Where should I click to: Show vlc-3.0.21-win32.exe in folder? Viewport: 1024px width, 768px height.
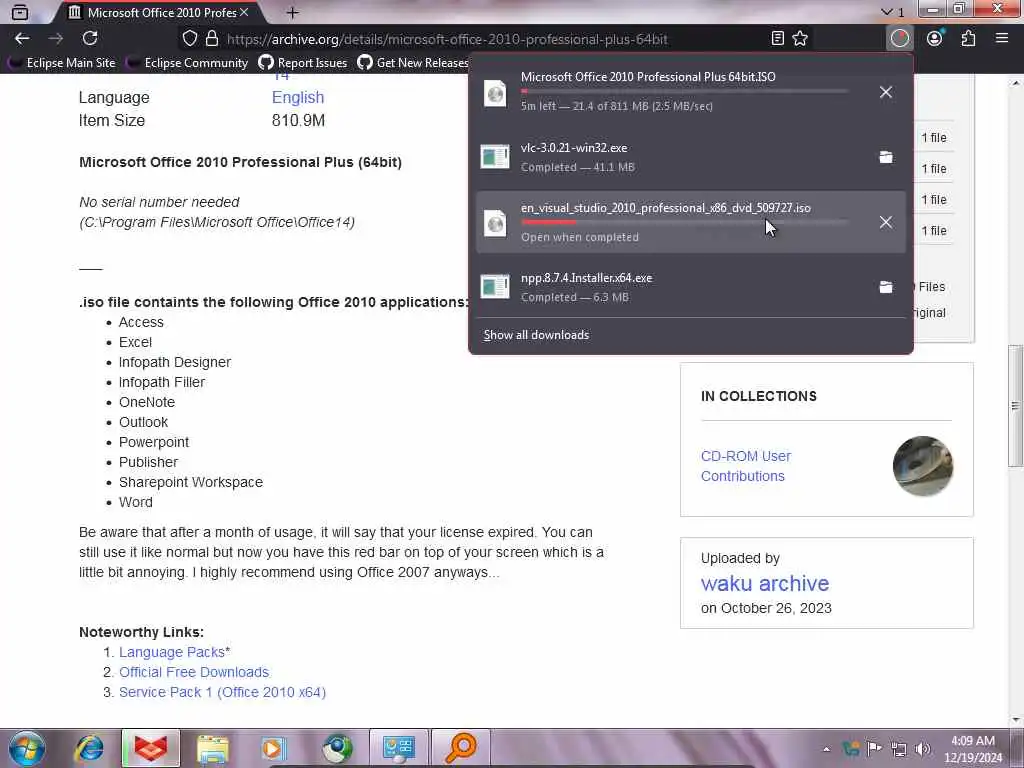pyautogui.click(x=886, y=157)
